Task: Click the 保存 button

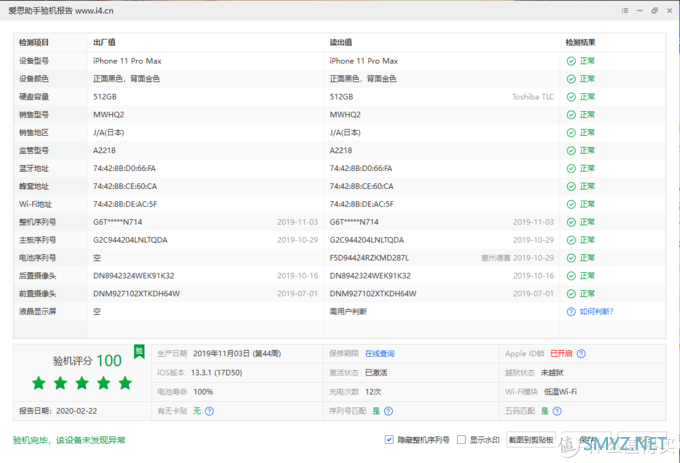Action: 587,440
